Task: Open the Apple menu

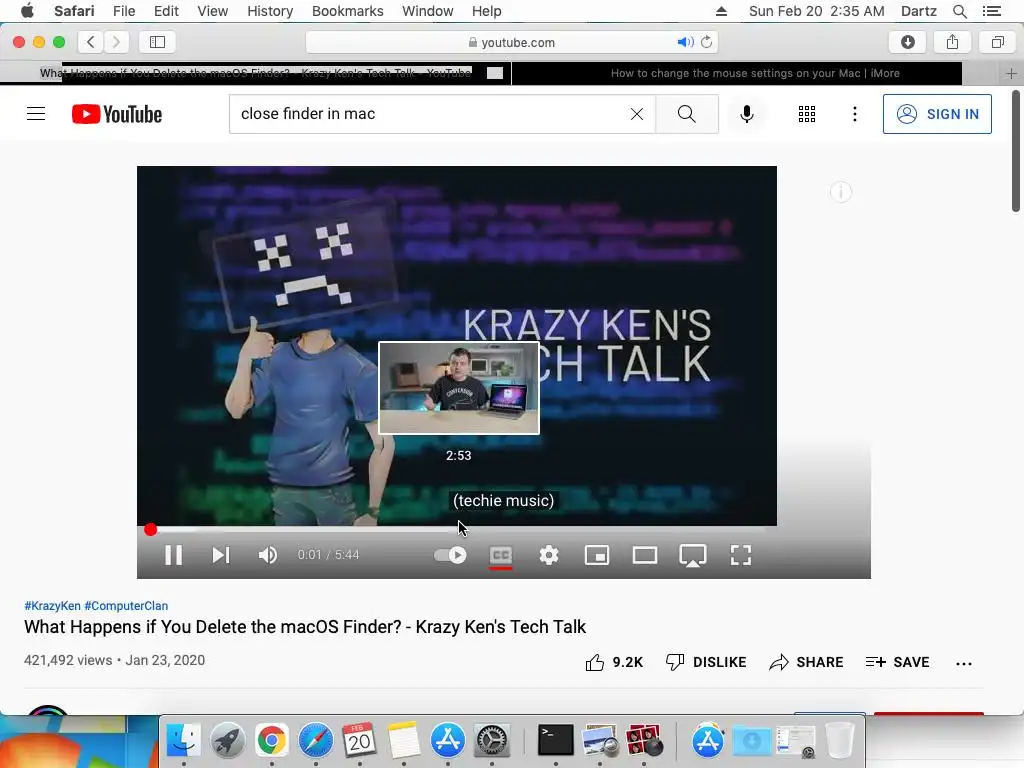Action: point(27,11)
